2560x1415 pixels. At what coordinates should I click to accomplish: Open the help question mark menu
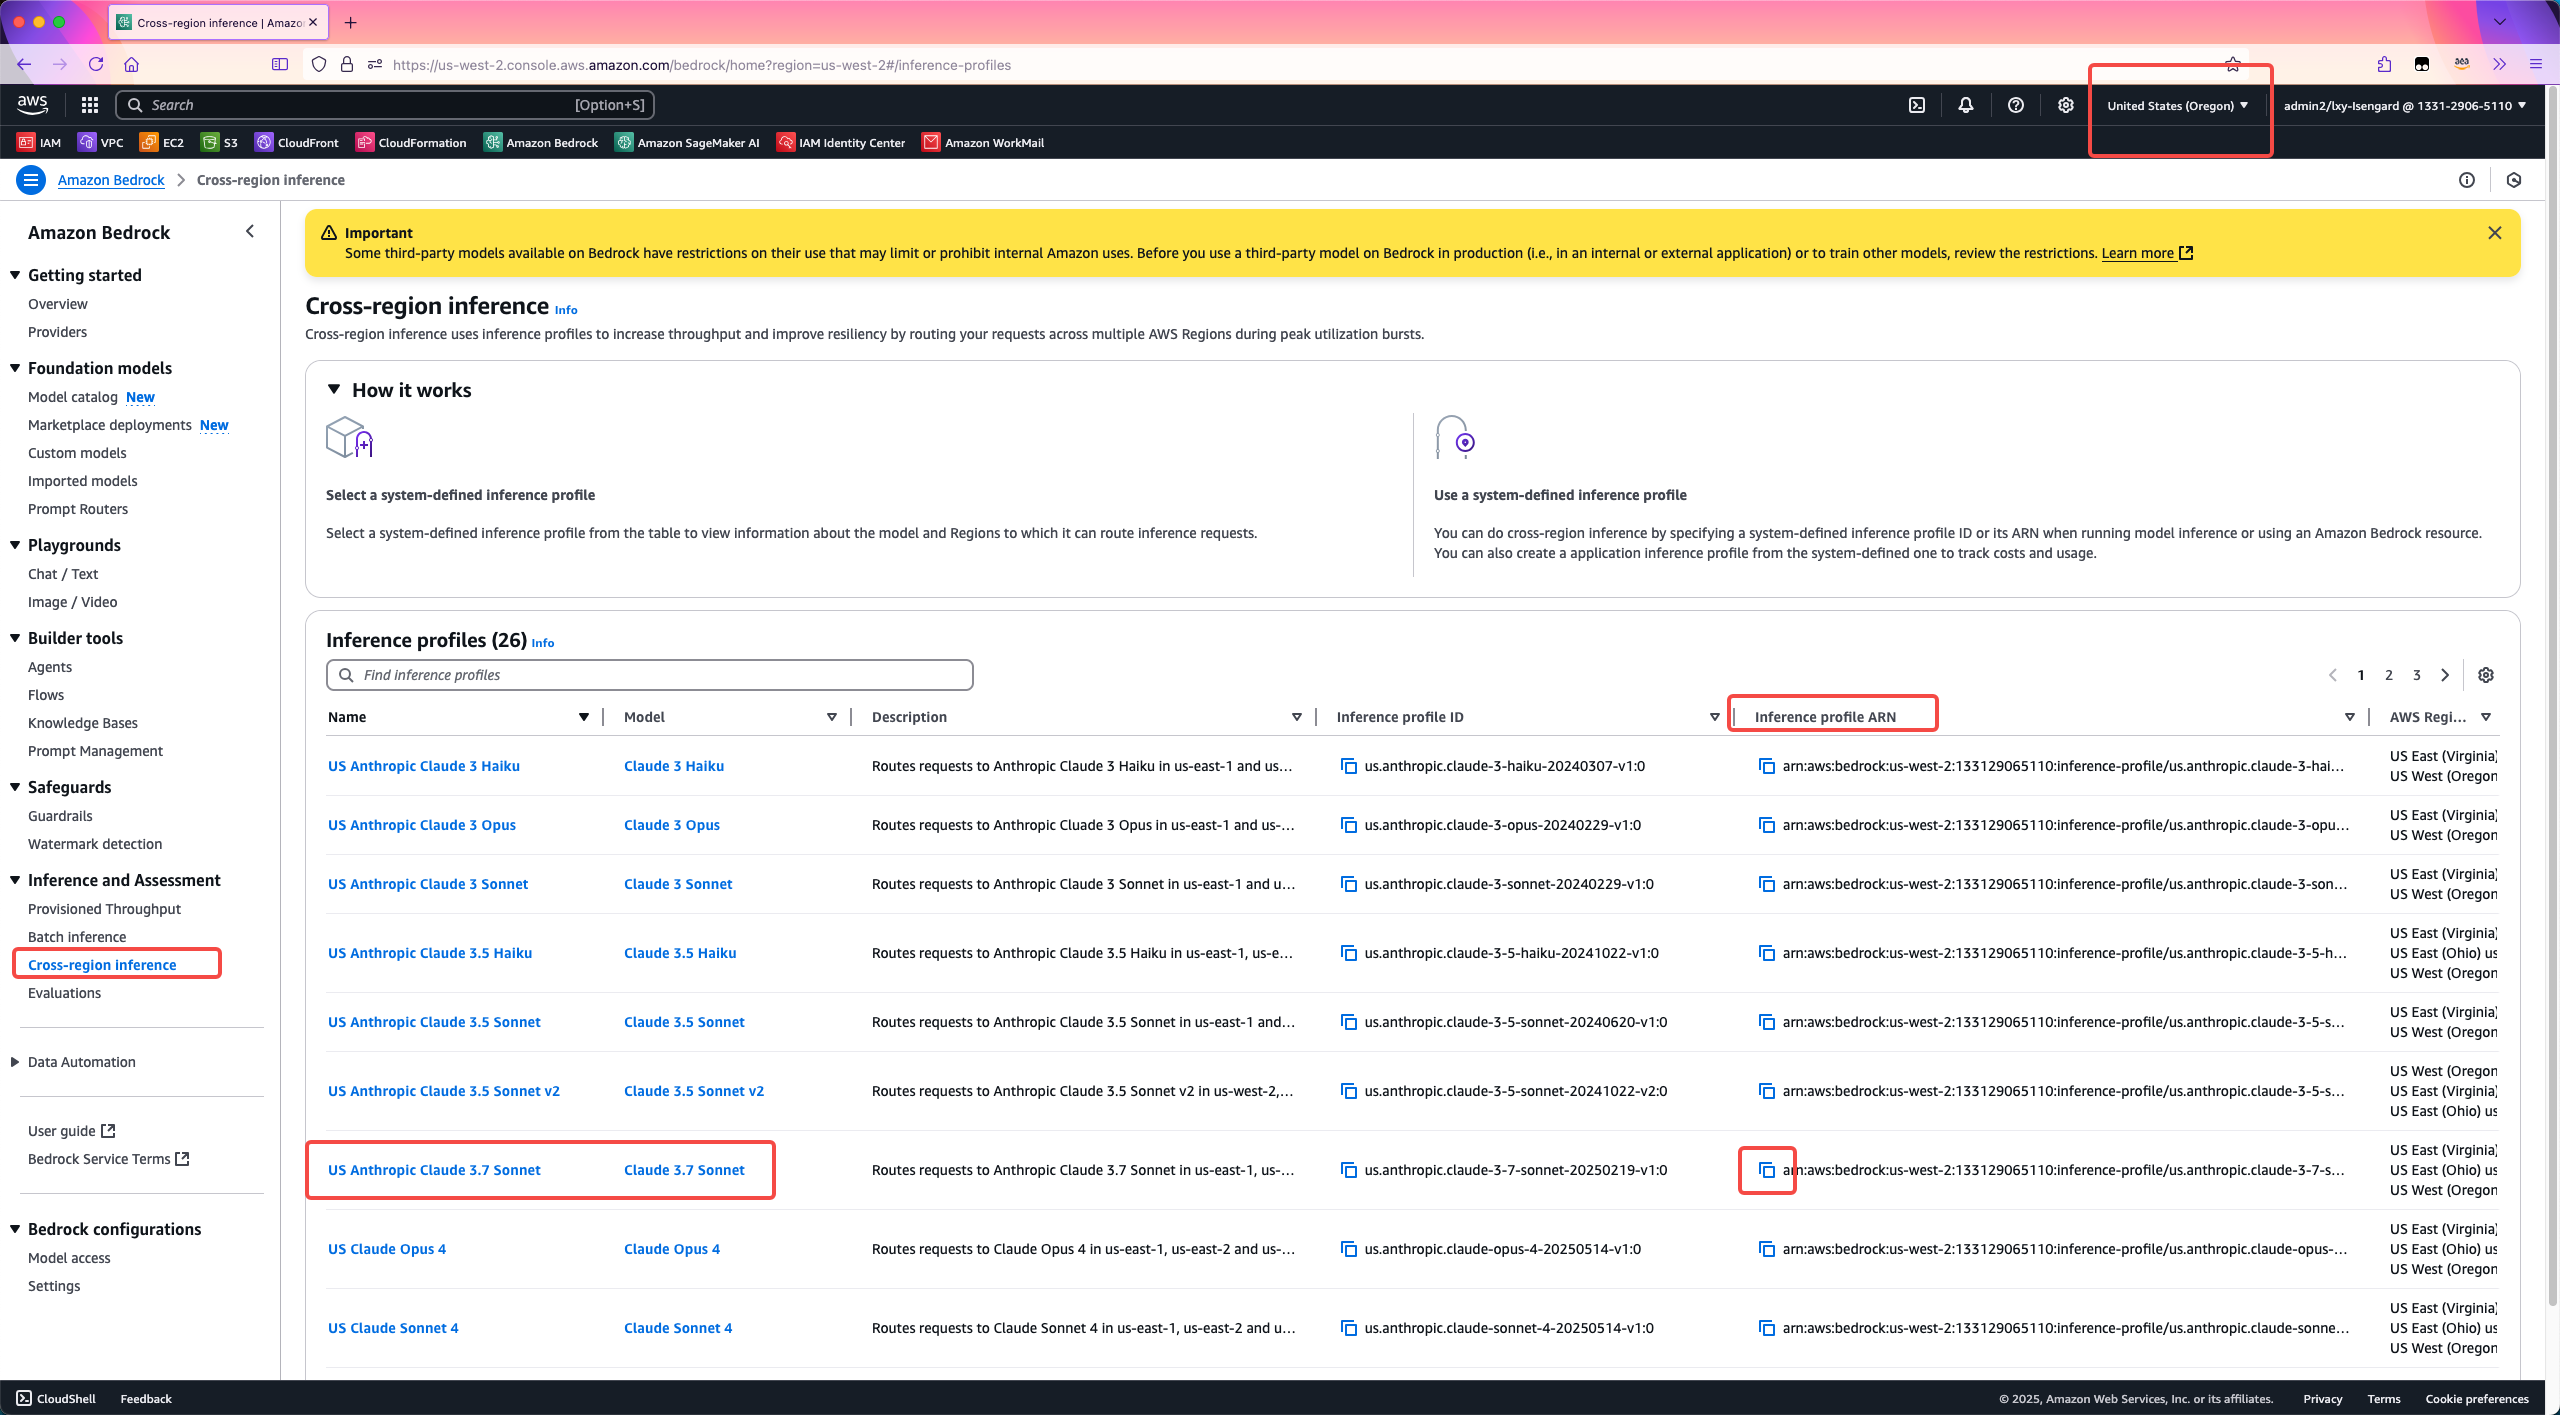pos(2016,105)
